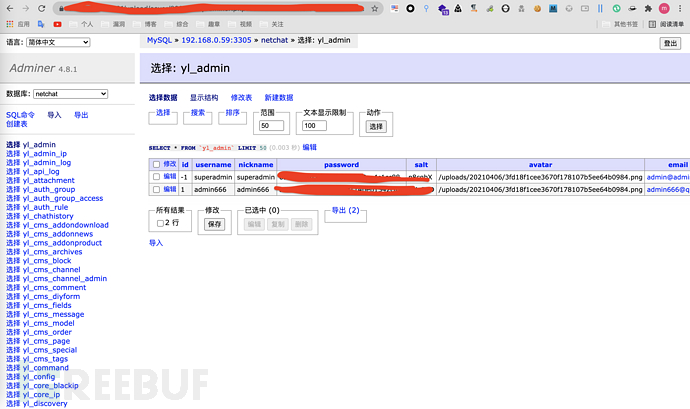
Task: Click the 保存 save button
Action: tap(214, 224)
